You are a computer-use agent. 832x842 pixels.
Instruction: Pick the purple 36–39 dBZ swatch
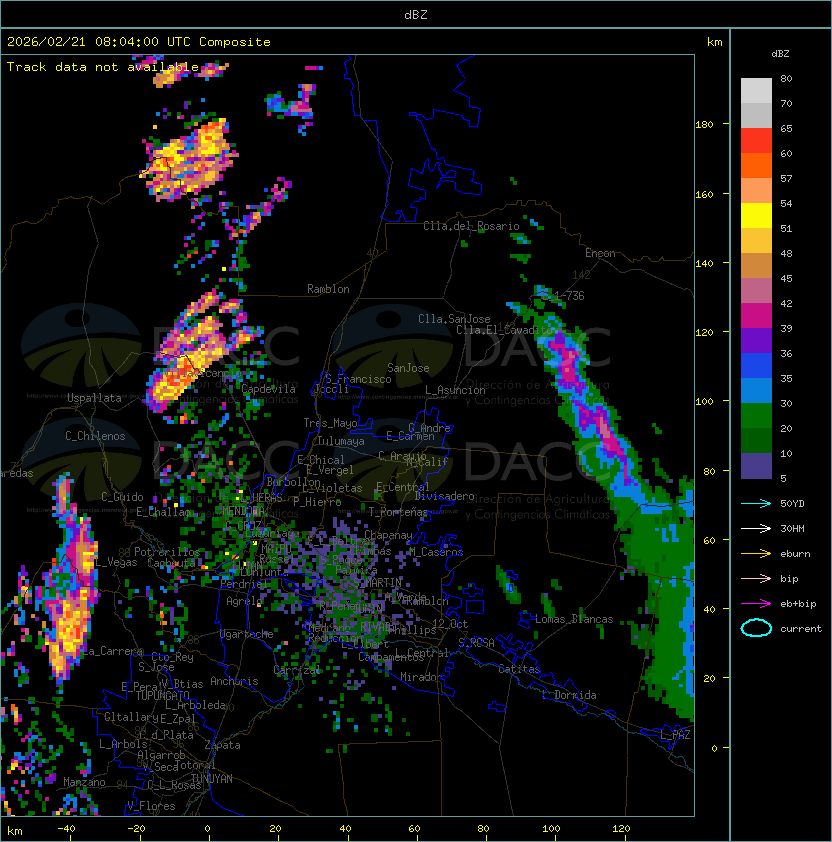pyautogui.click(x=756, y=340)
